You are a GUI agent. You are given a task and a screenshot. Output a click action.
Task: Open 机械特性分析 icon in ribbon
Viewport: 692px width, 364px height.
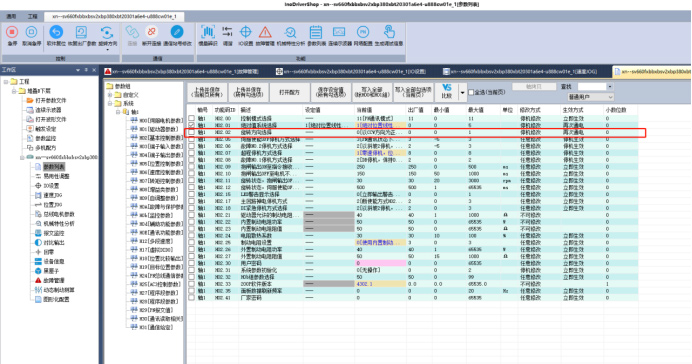click(x=290, y=35)
